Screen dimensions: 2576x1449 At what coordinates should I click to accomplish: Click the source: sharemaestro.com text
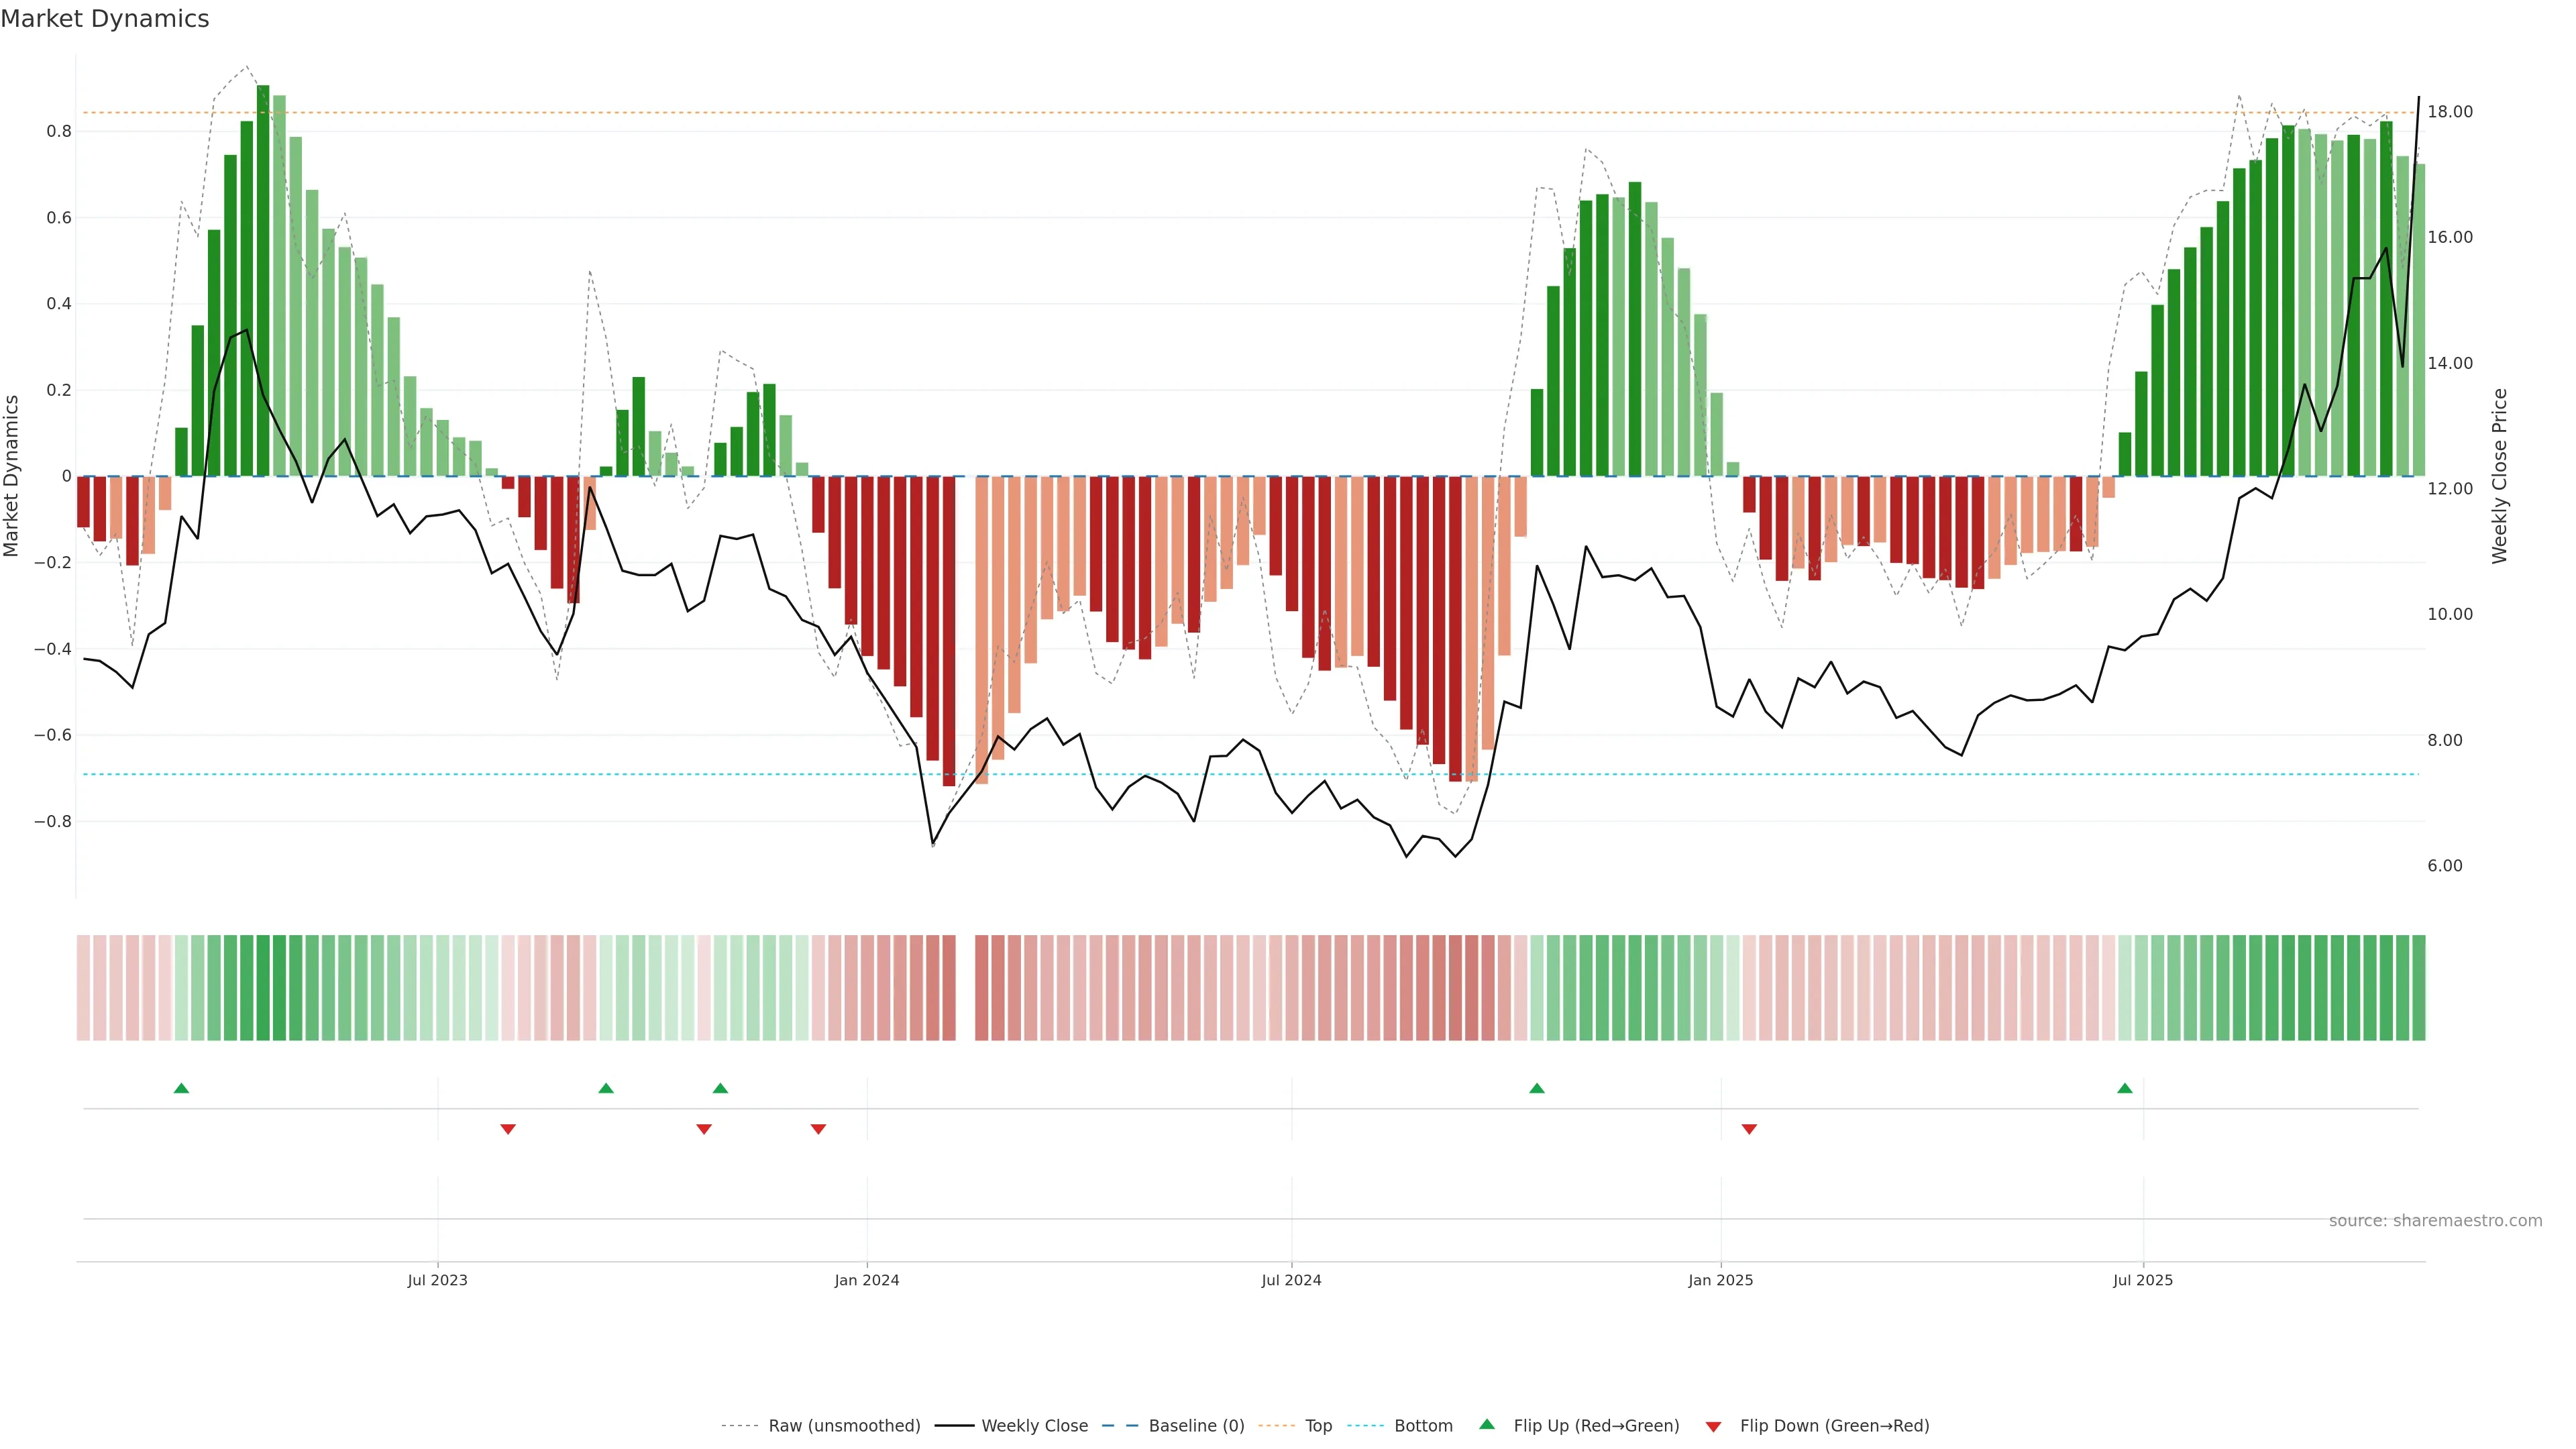(x=2435, y=1220)
